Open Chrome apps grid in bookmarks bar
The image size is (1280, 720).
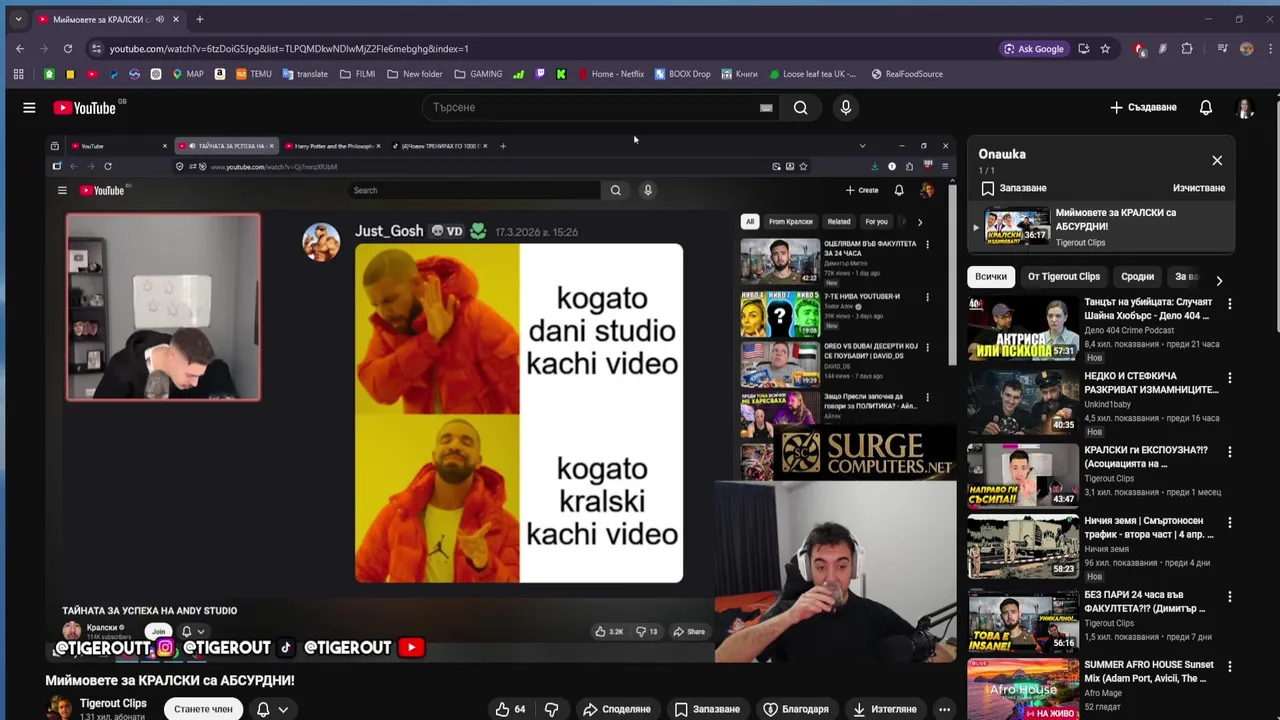point(18,74)
